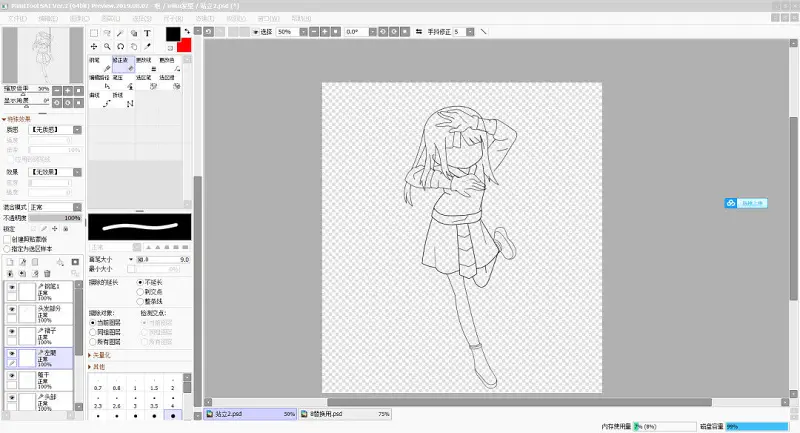Open the 0.0° rotation angle dropdown
The width and height of the screenshot is (800, 433).
click(372, 32)
